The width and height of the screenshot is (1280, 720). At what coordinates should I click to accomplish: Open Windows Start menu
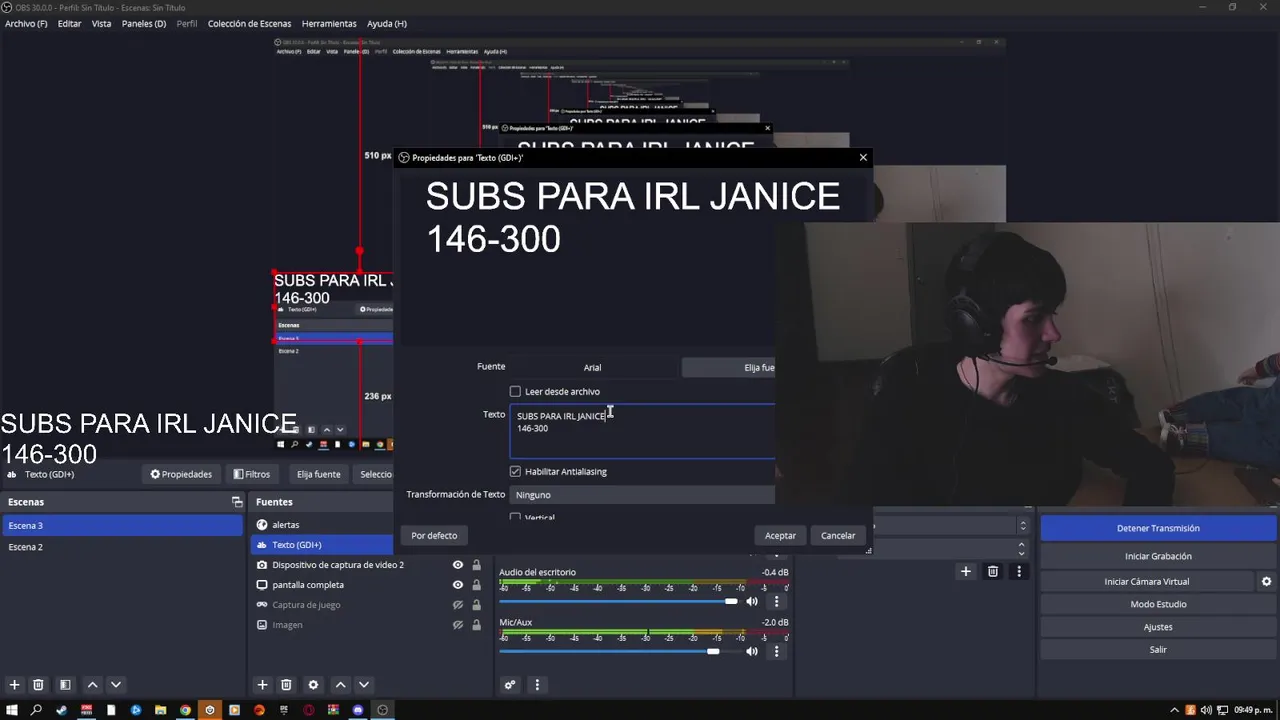point(12,710)
